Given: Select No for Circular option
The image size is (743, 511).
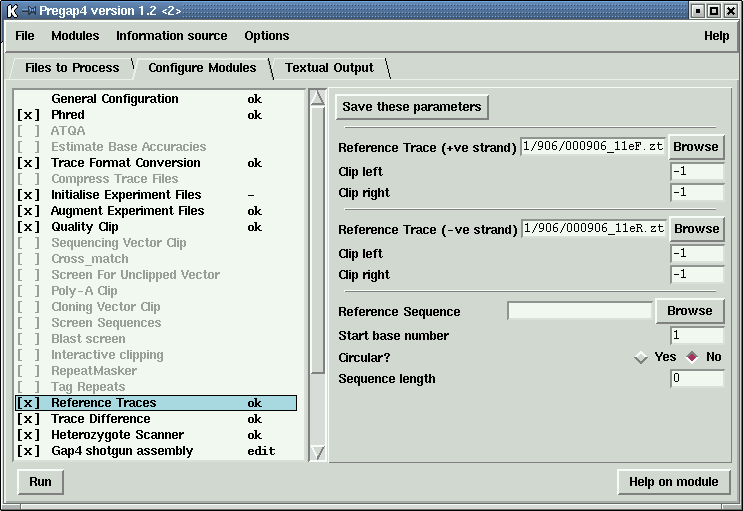Looking at the screenshot, I should 691,357.
